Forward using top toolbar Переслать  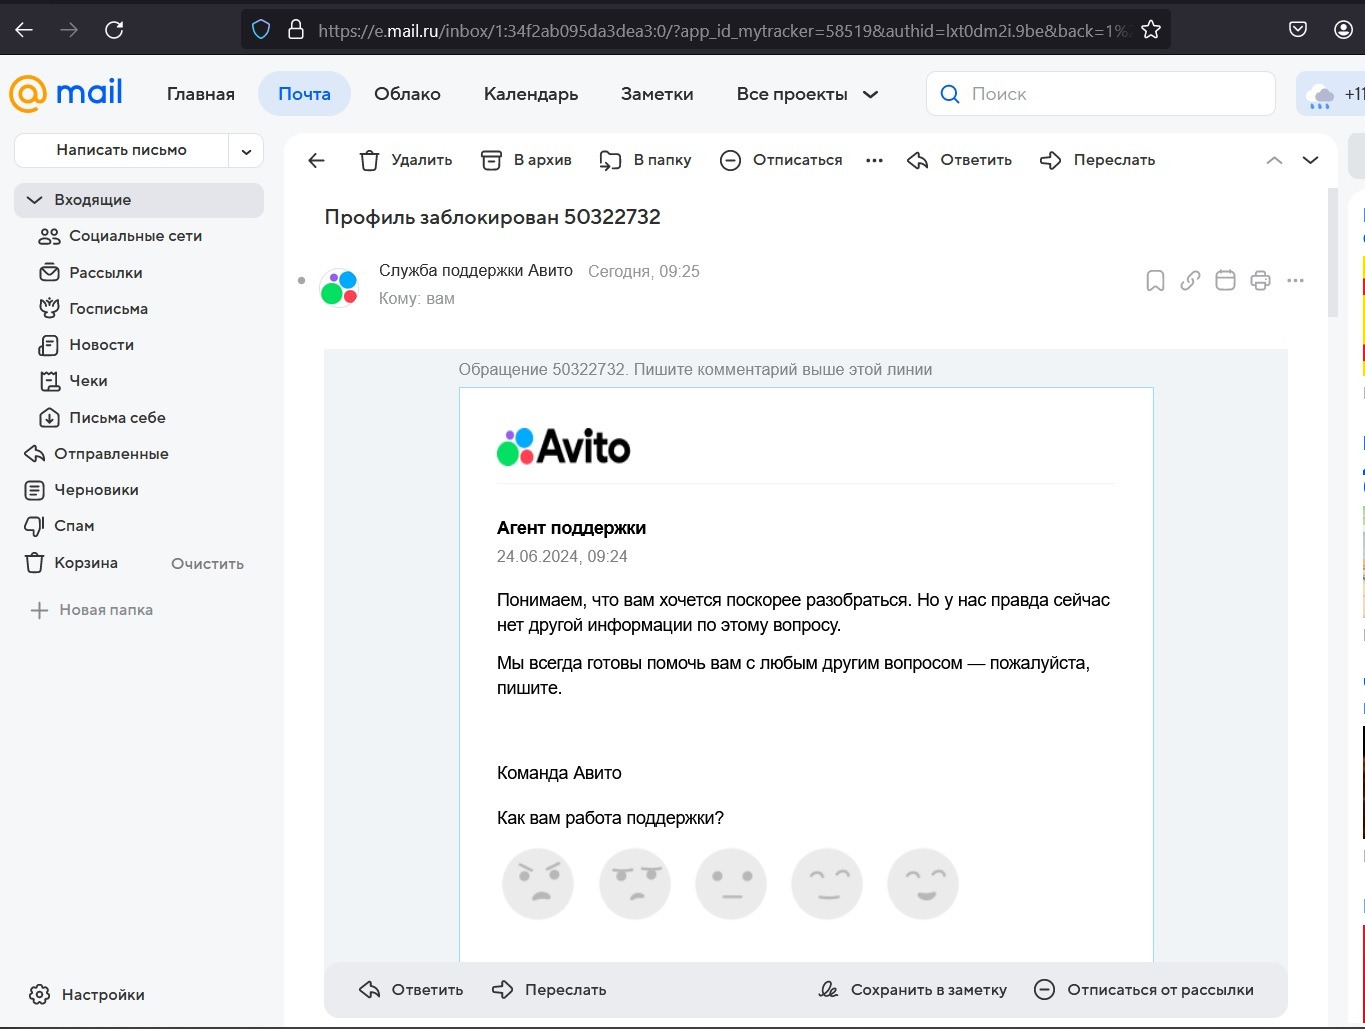coord(1097,160)
